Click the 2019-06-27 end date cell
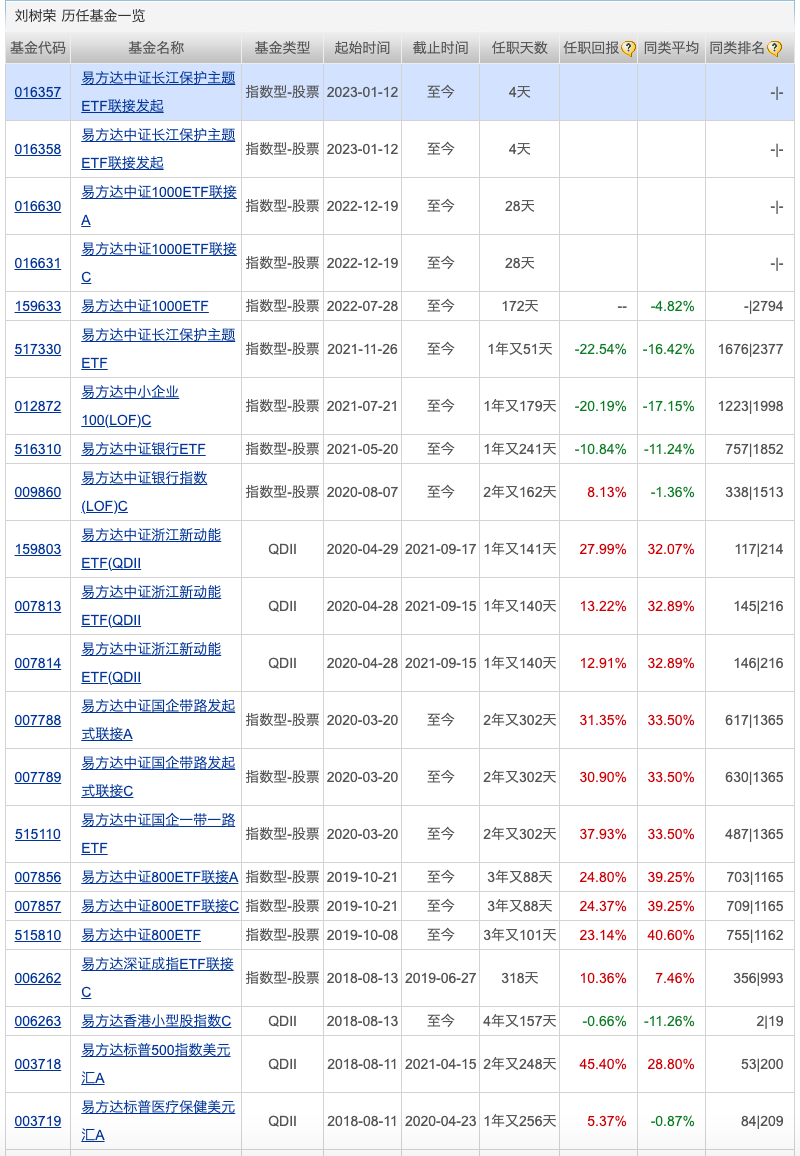 pyautogui.click(x=440, y=978)
